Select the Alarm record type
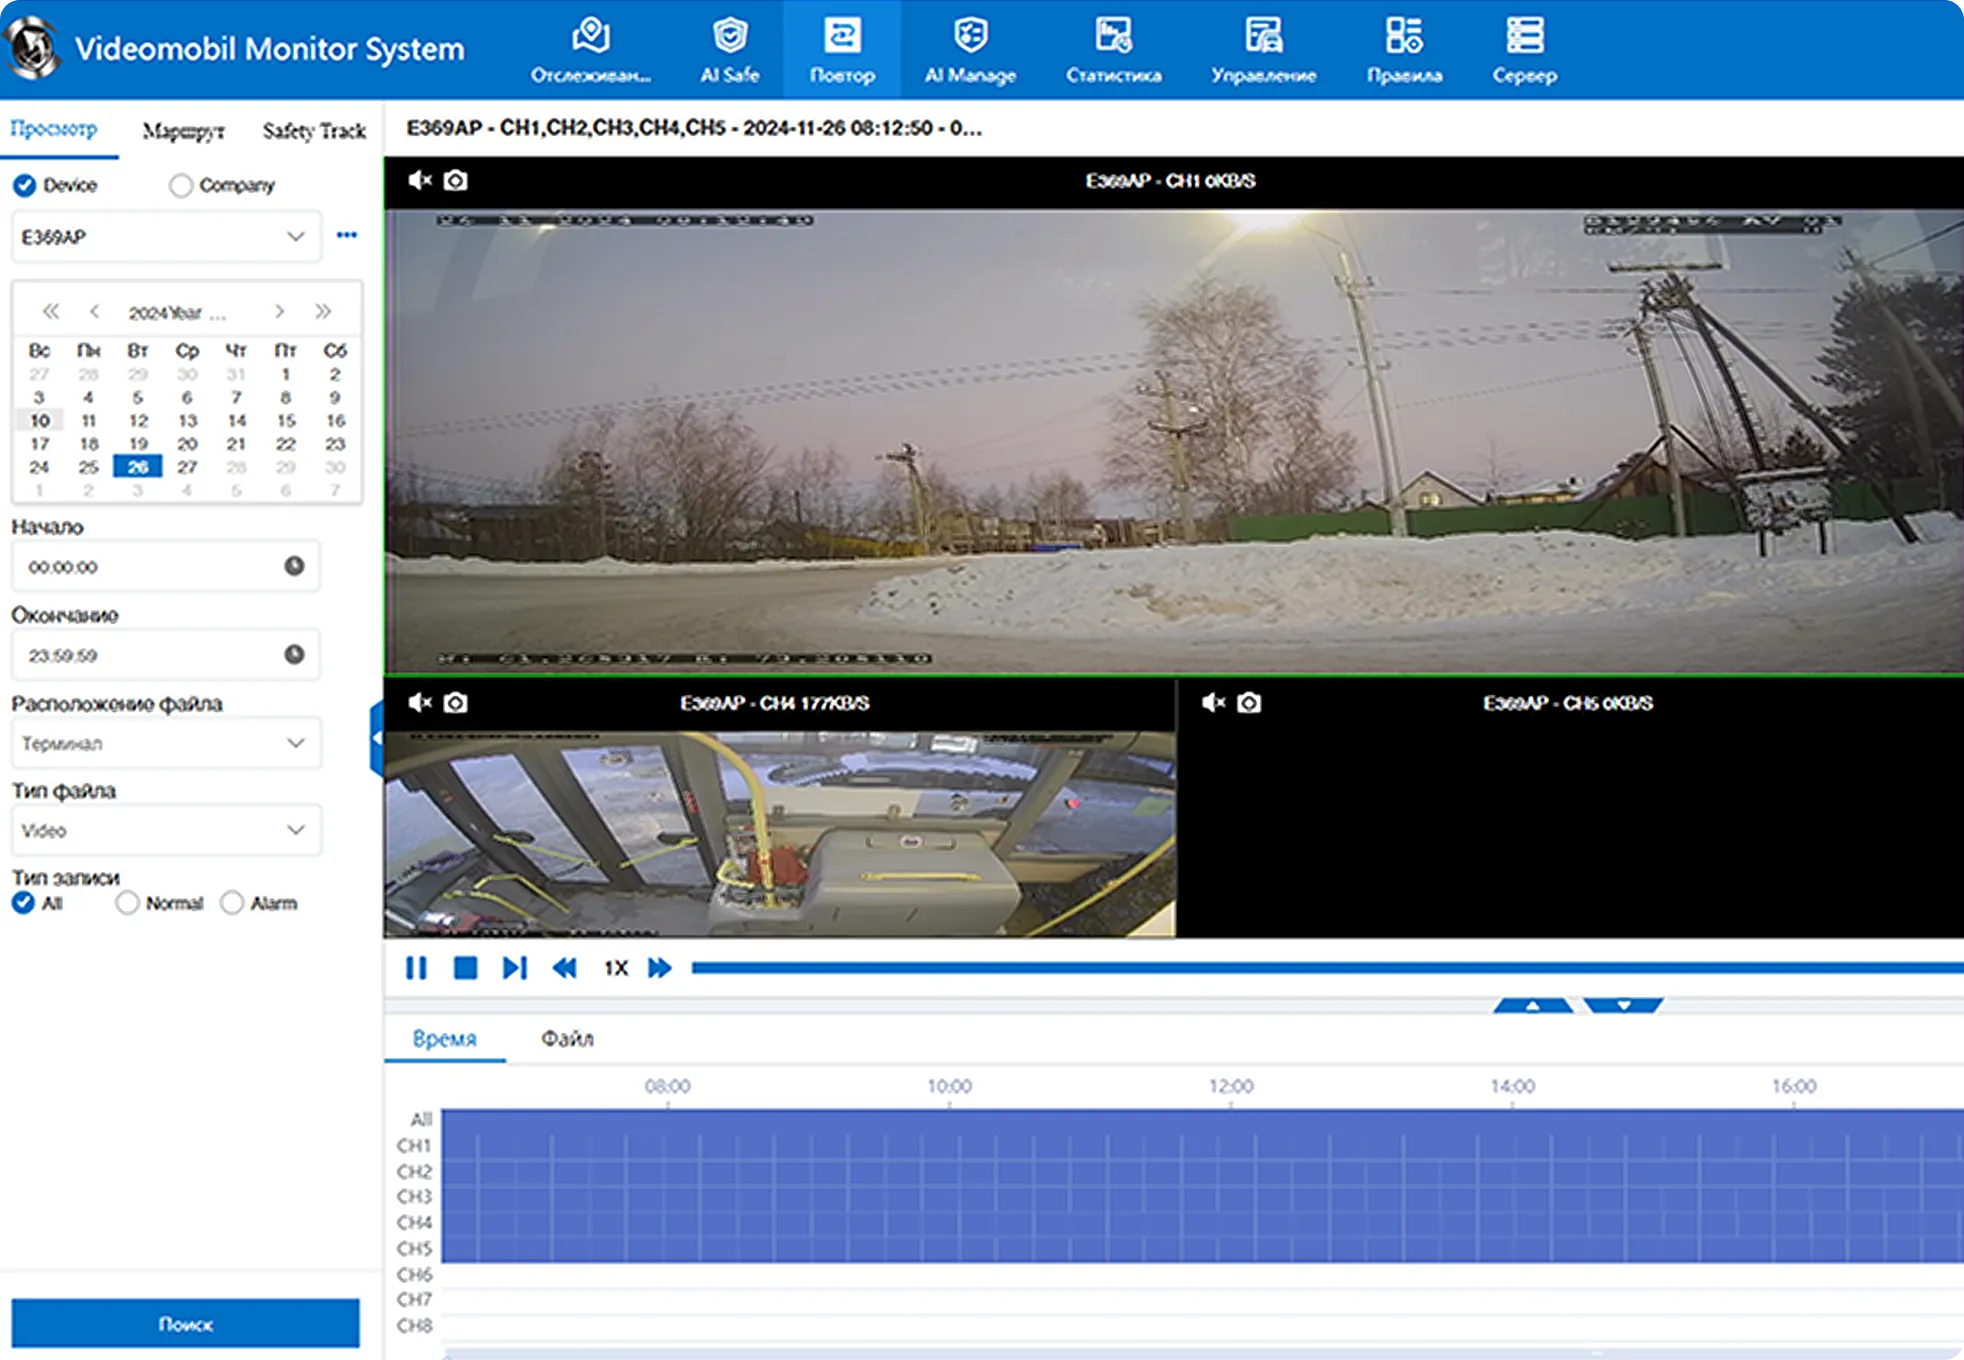 (232, 903)
